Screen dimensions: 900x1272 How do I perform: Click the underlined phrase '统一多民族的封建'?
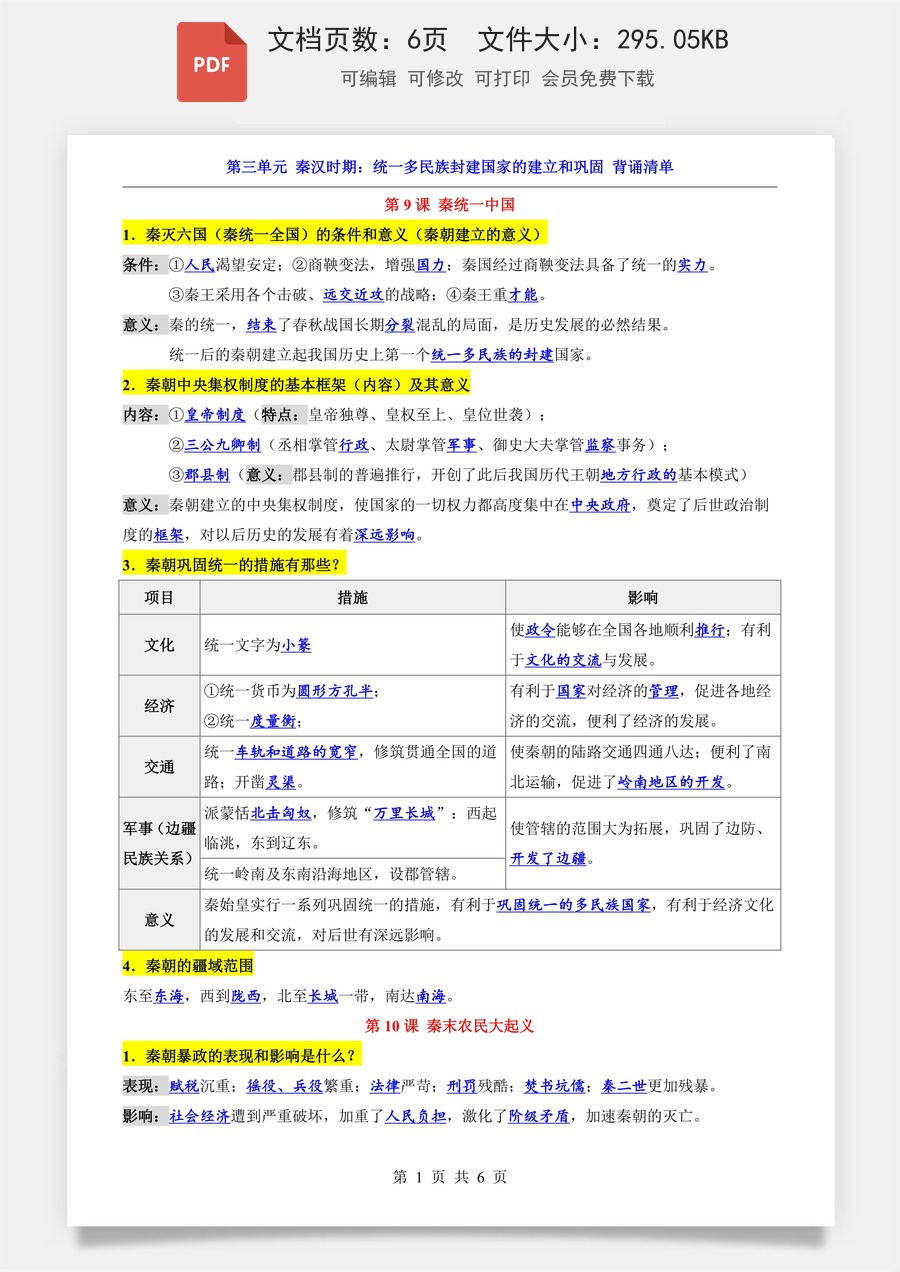(x=492, y=355)
